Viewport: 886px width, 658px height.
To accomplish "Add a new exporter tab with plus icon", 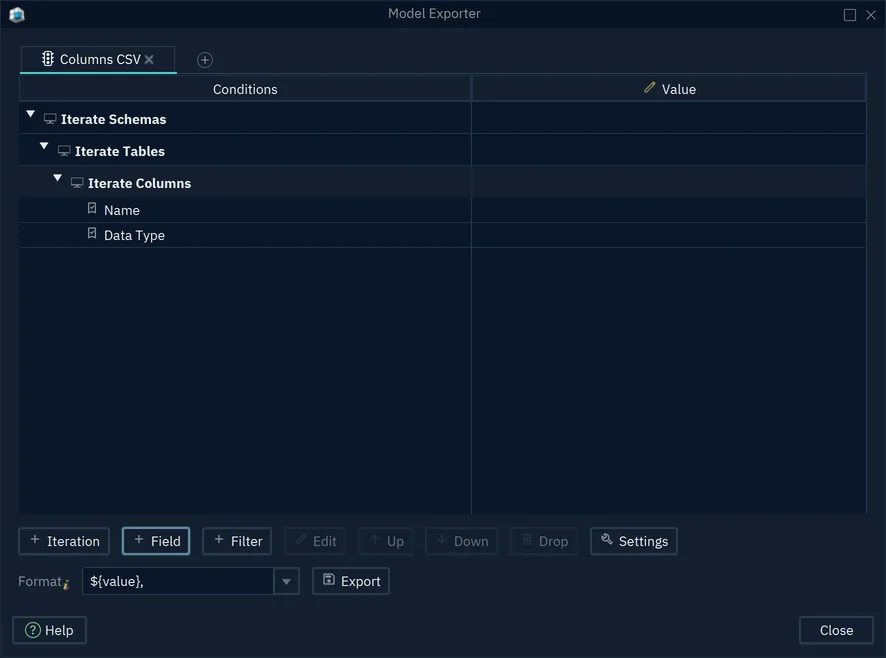I will [205, 60].
